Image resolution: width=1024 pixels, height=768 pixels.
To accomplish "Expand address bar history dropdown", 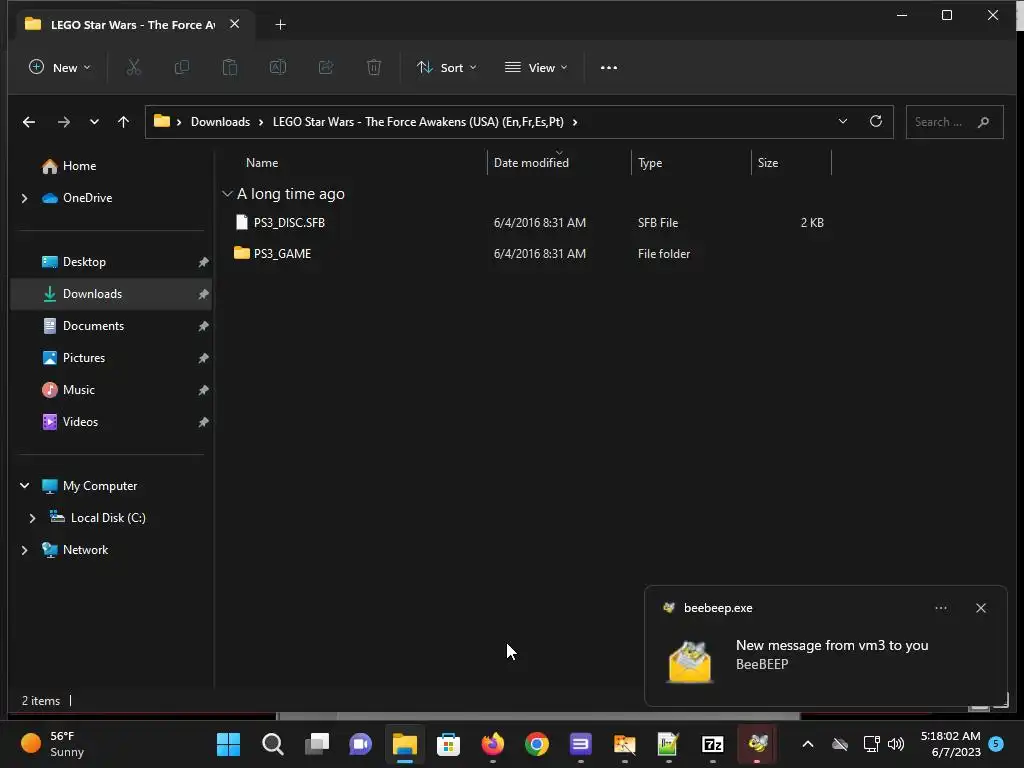I will [843, 121].
